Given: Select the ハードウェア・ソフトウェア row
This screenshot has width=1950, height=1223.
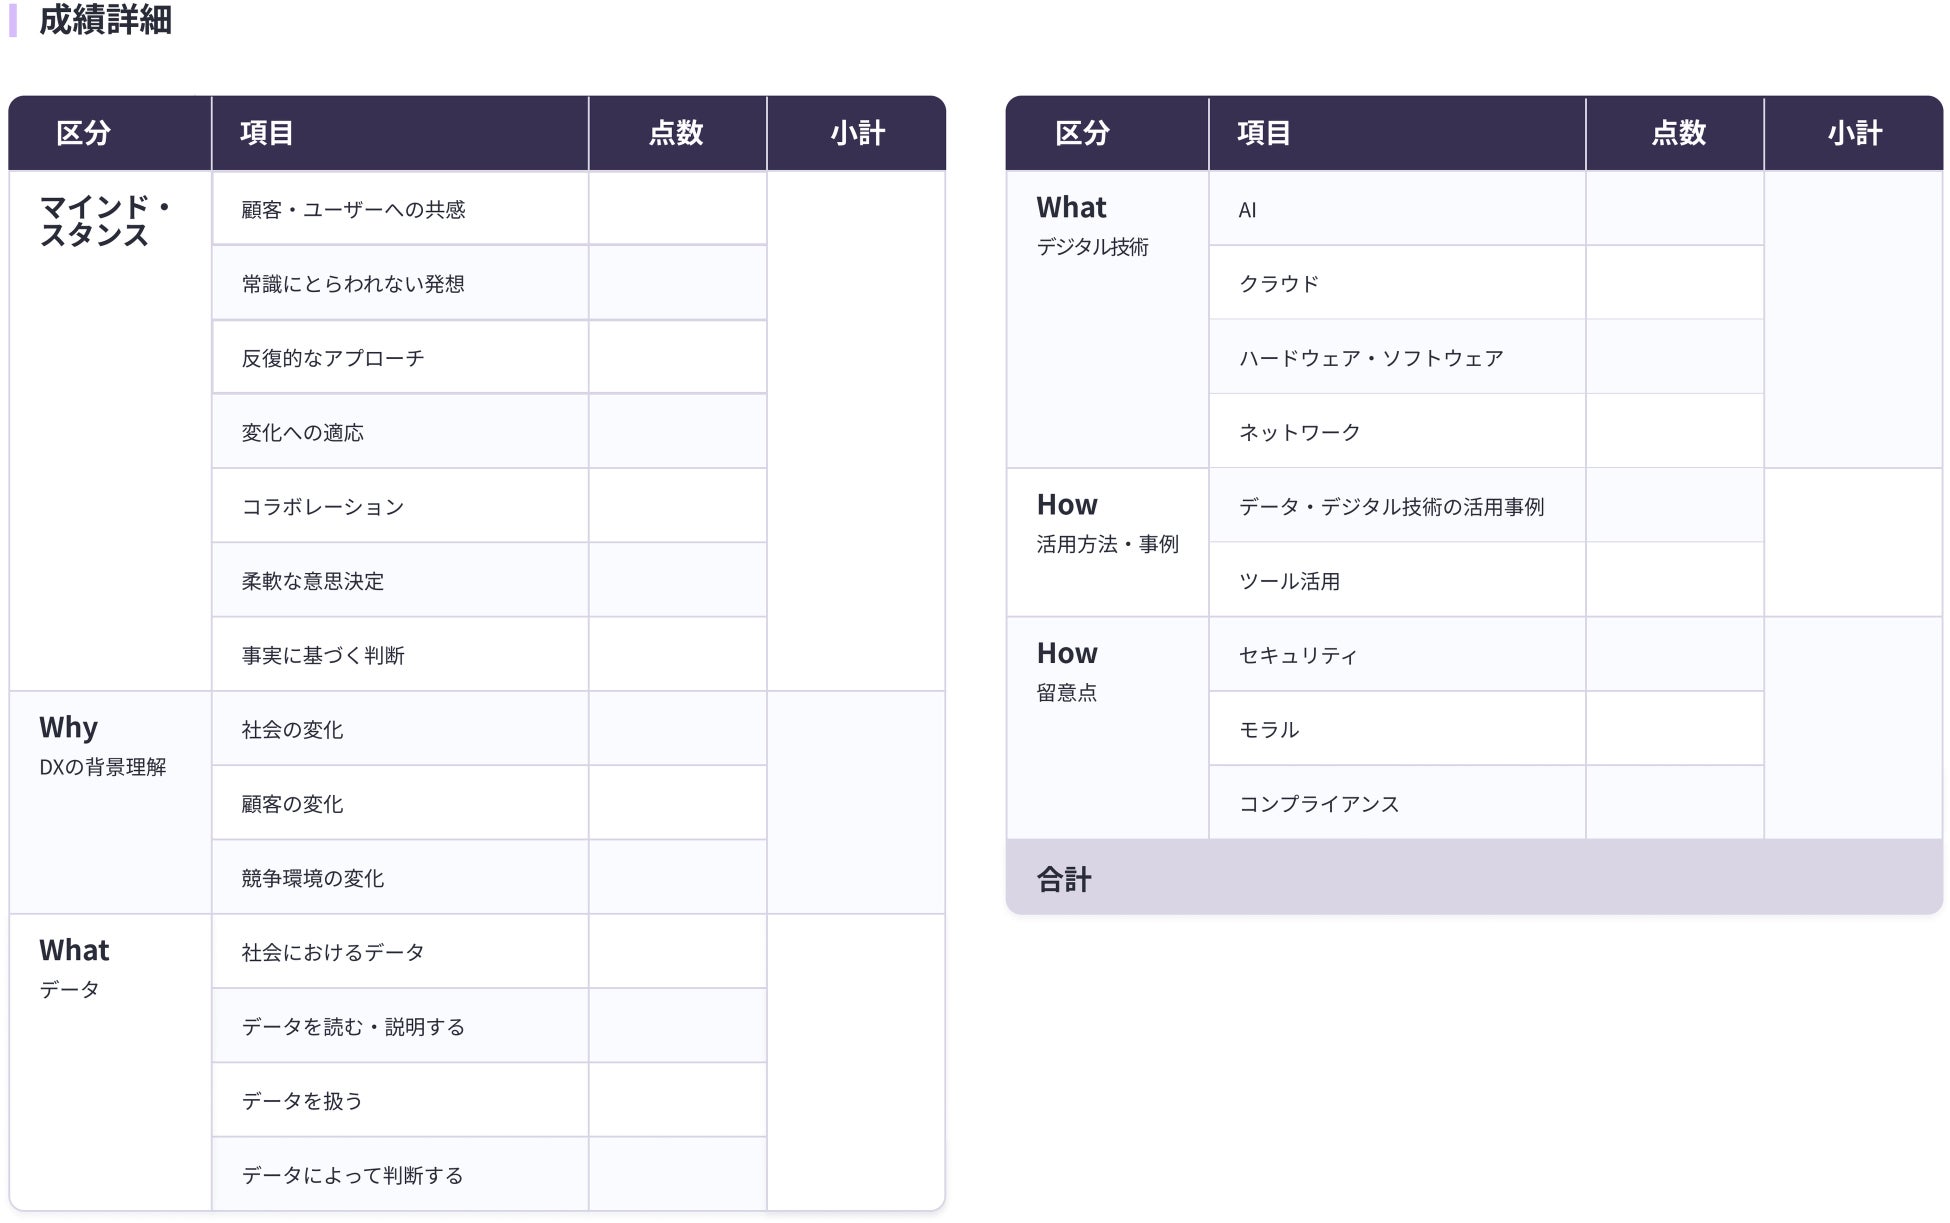Looking at the screenshot, I should coord(1371,358).
